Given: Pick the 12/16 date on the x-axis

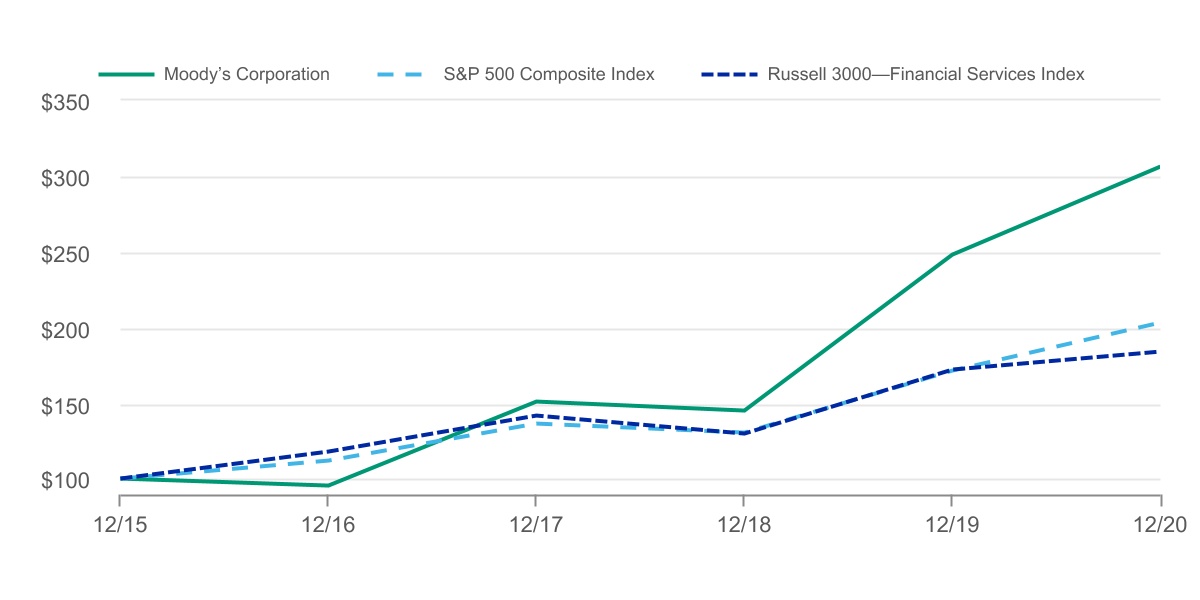Looking at the screenshot, I should pos(327,524).
